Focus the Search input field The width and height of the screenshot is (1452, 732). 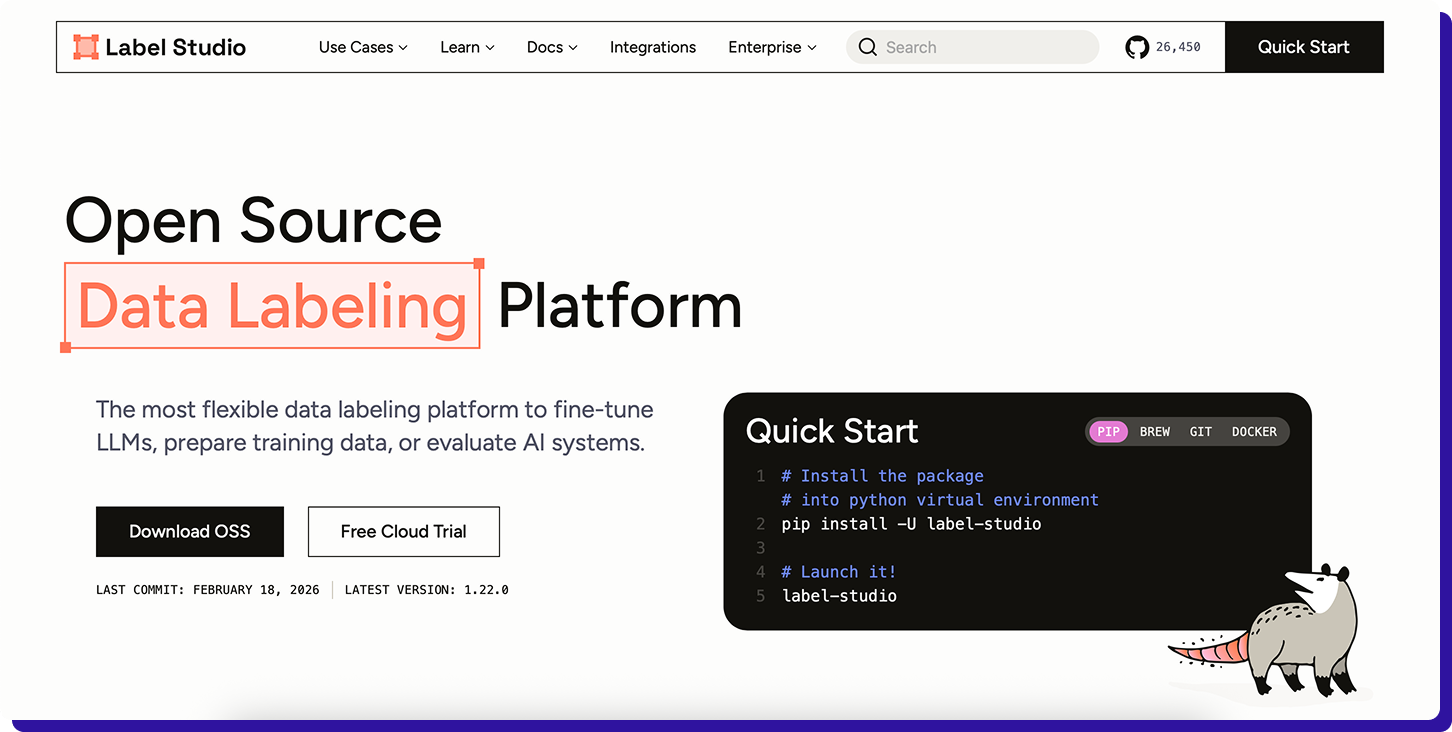point(972,47)
